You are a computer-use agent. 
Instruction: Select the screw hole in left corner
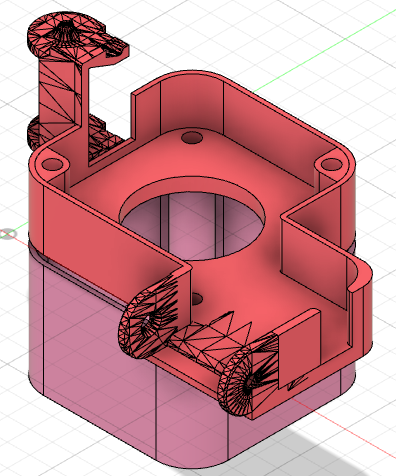coord(53,164)
